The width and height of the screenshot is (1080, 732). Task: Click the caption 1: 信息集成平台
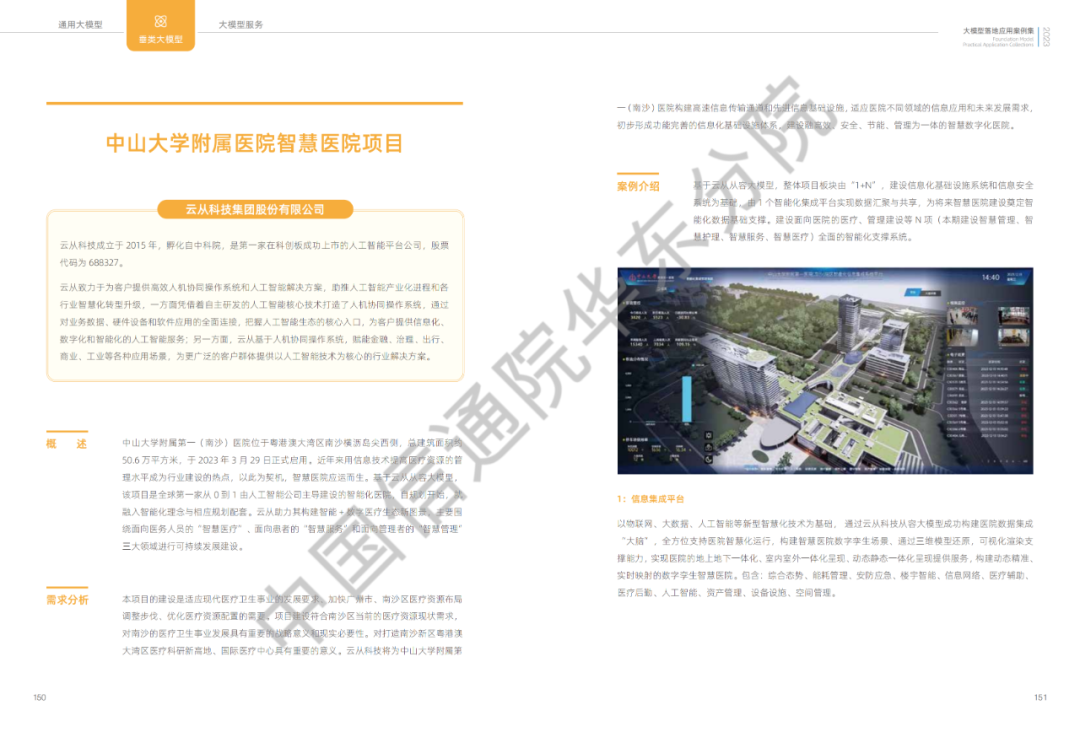pyautogui.click(x=650, y=499)
